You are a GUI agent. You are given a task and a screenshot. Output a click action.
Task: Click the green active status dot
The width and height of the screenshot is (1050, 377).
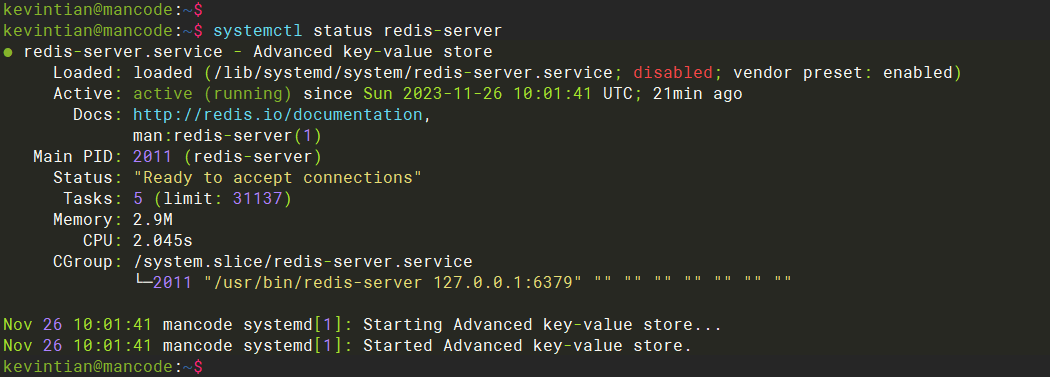click(x=7, y=52)
